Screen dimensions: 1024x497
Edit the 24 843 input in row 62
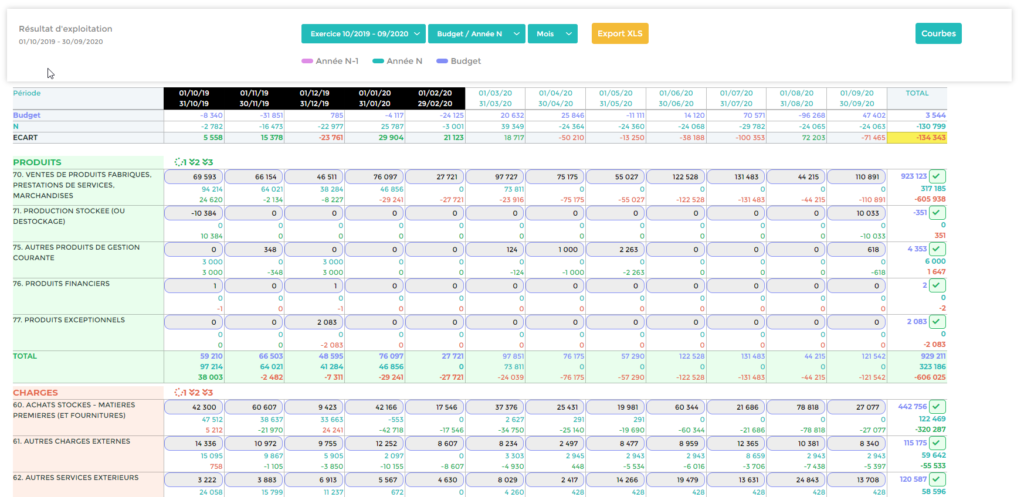pos(797,481)
